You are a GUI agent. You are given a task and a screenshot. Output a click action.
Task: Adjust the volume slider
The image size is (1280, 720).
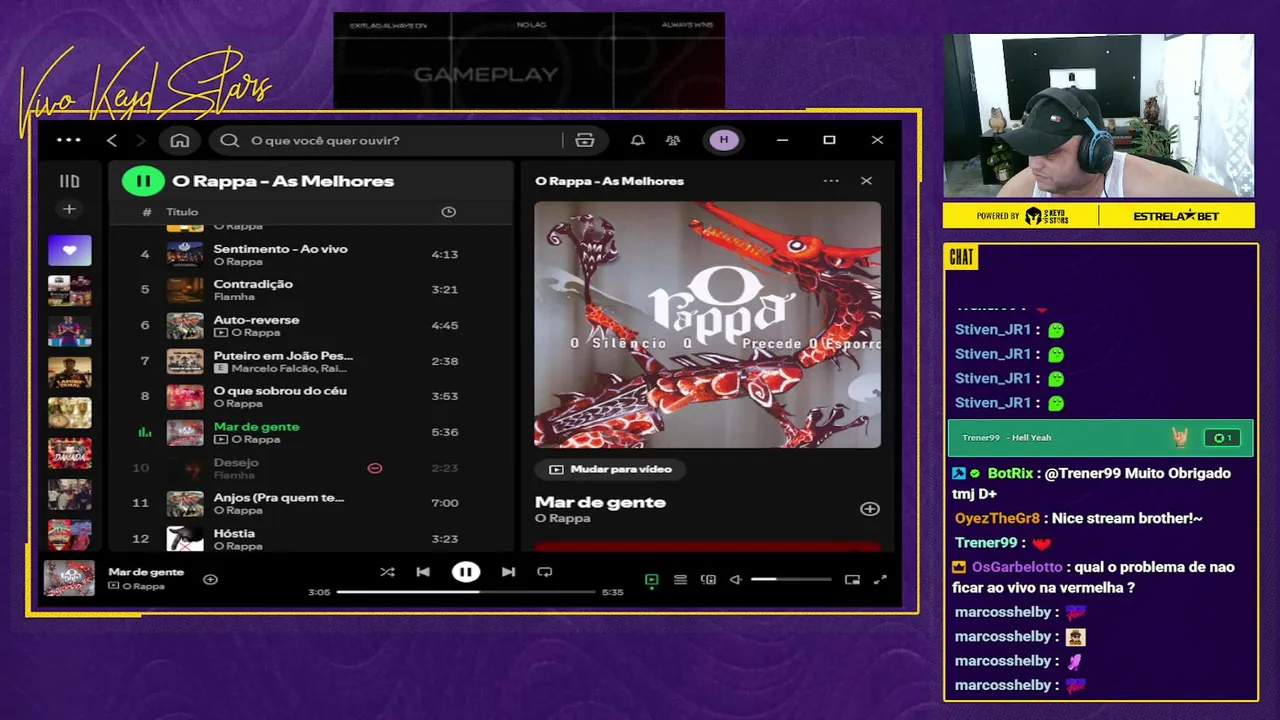point(790,579)
